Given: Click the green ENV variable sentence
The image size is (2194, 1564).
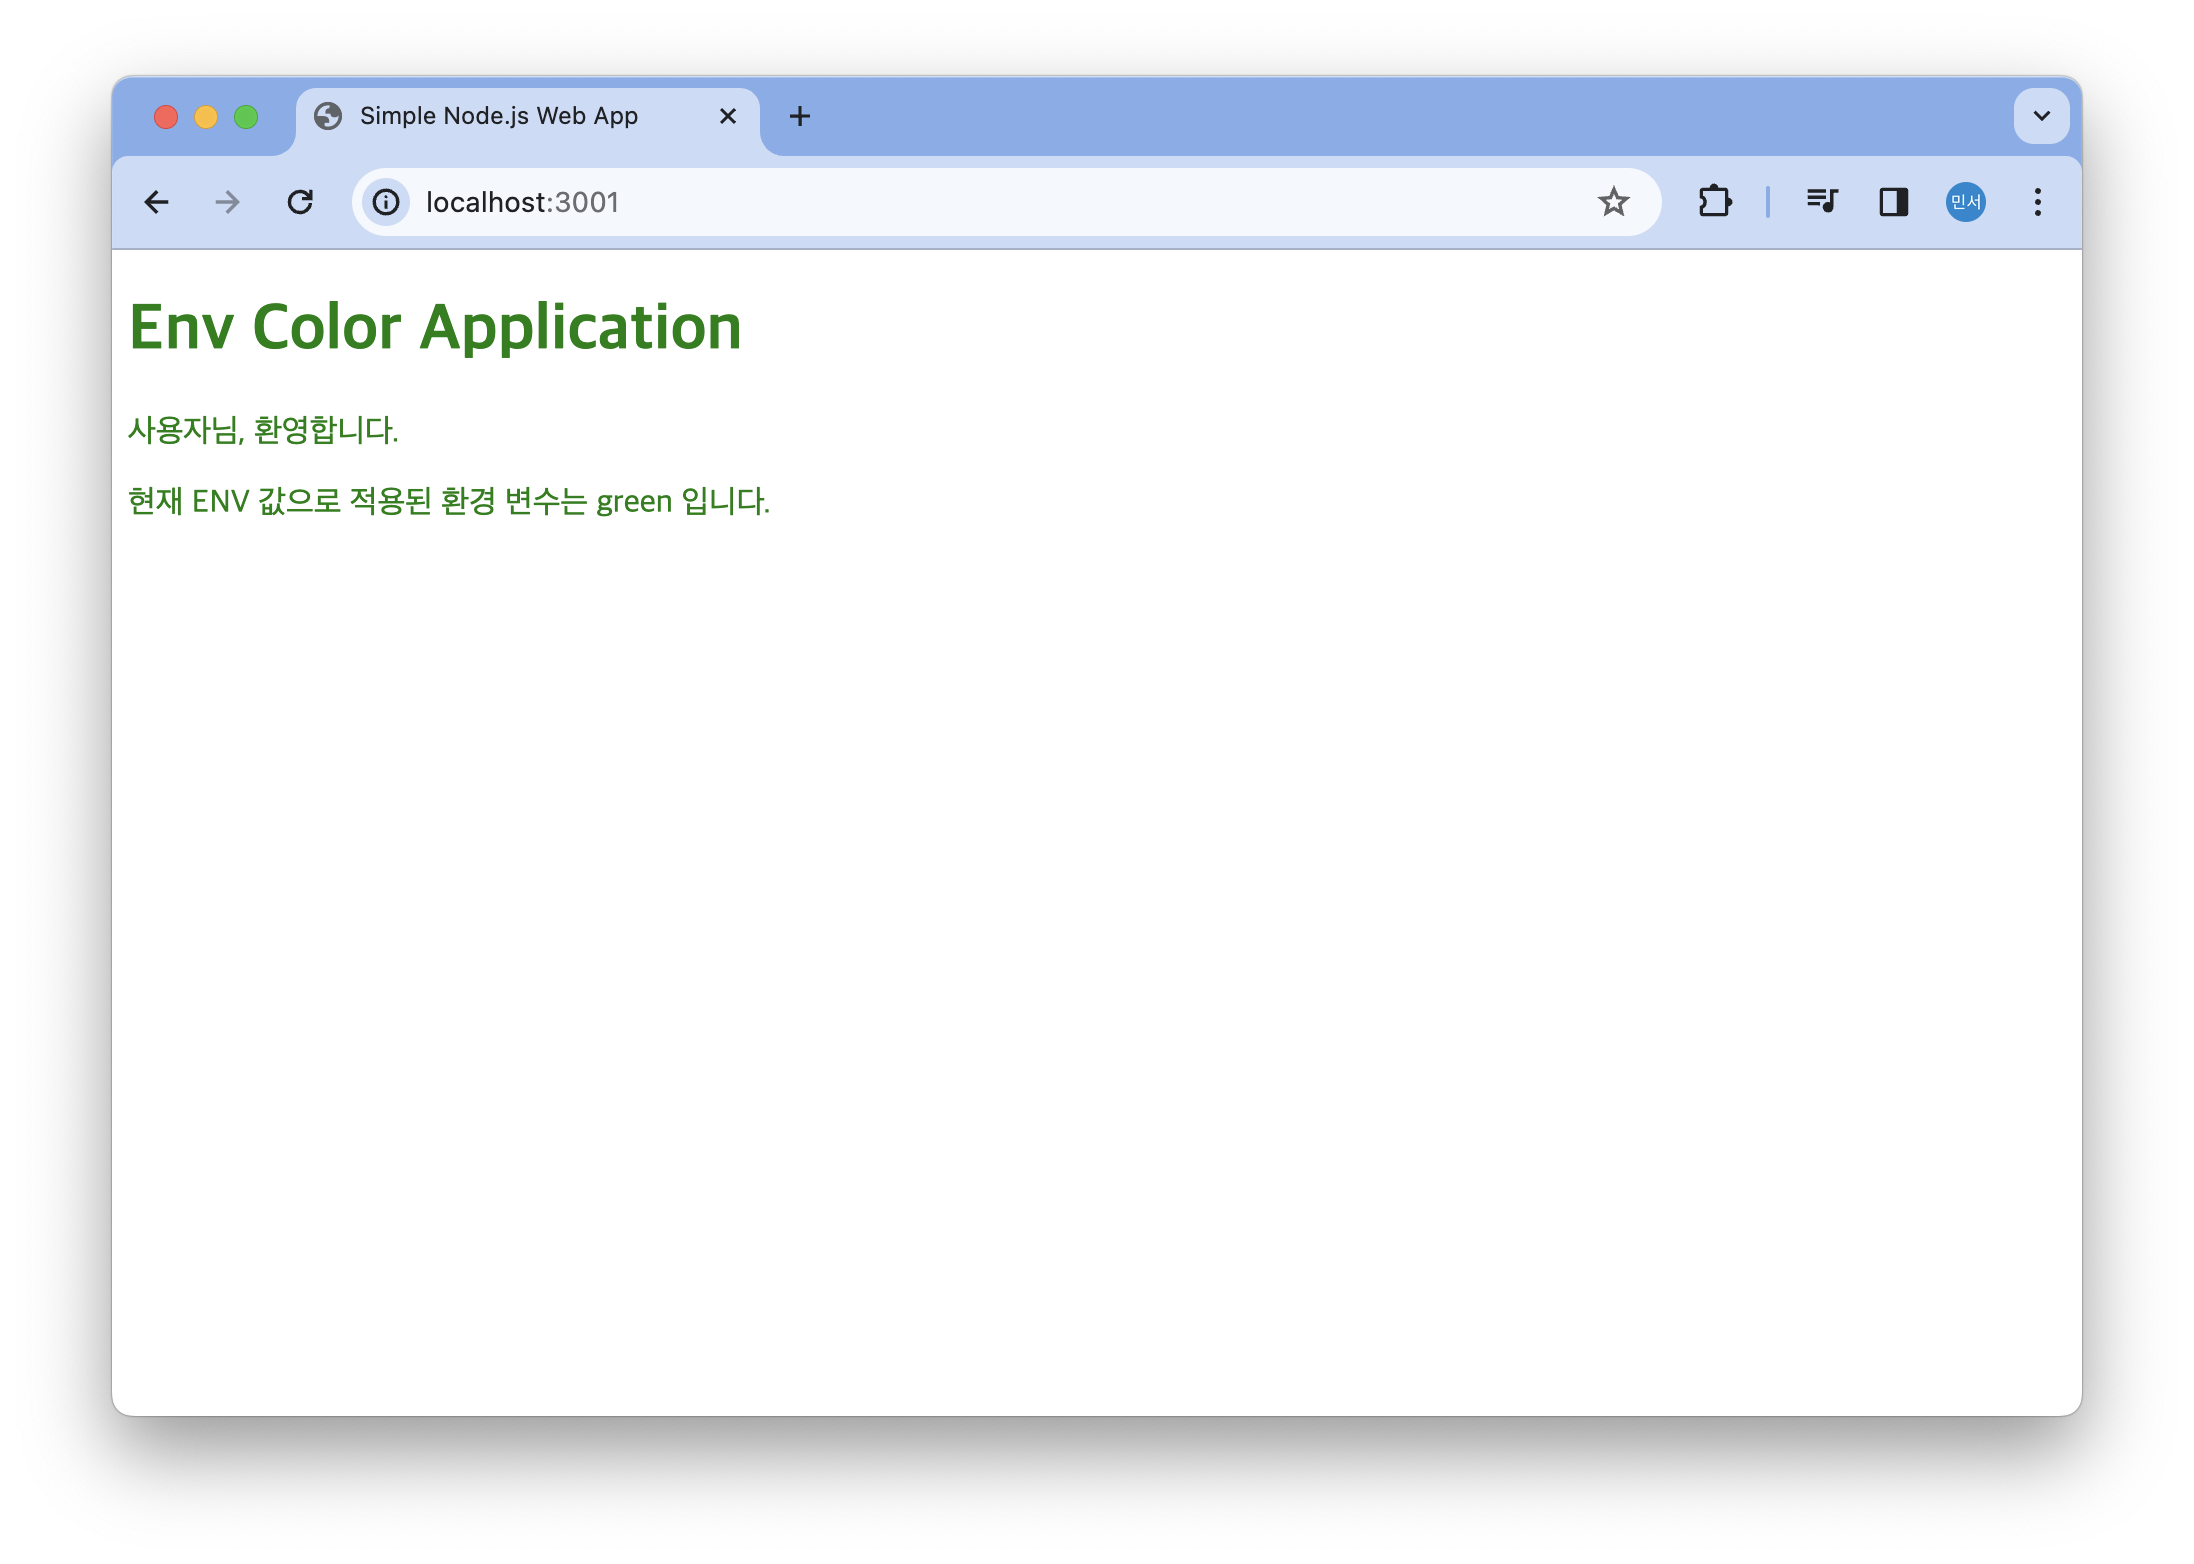Looking at the screenshot, I should pos(448,500).
